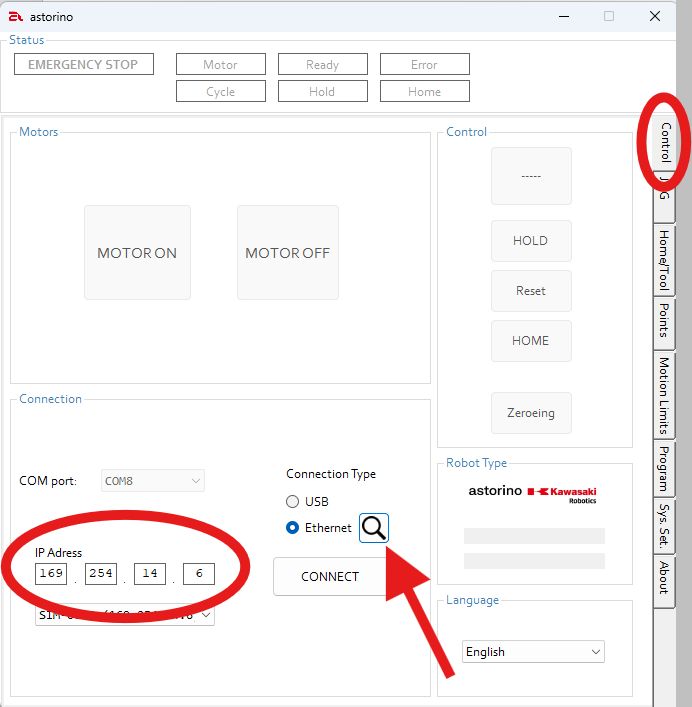Click the EMERGENCY STOP status indicator
This screenshot has height=707, width=692.
[x=83, y=65]
